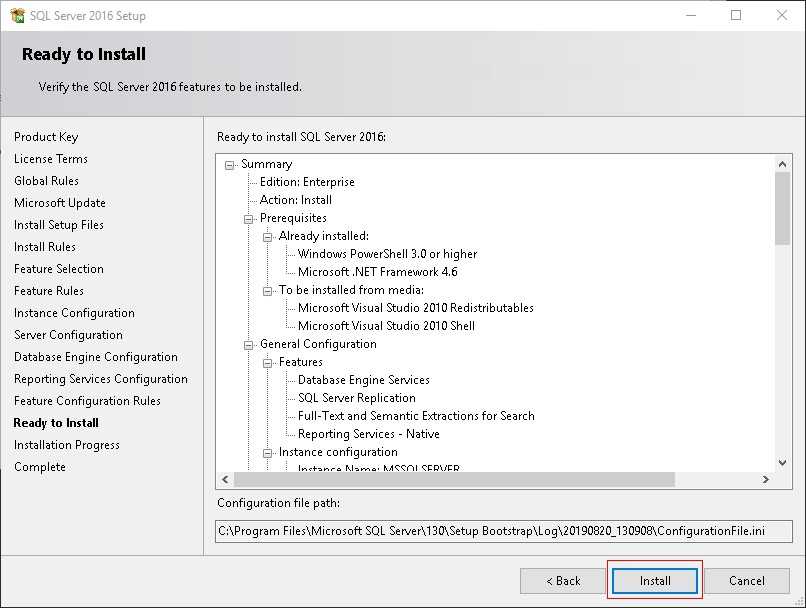Image resolution: width=806 pixels, height=608 pixels.
Task: Select Microsoft .NET Framework 4.6 row
Action: (x=377, y=272)
